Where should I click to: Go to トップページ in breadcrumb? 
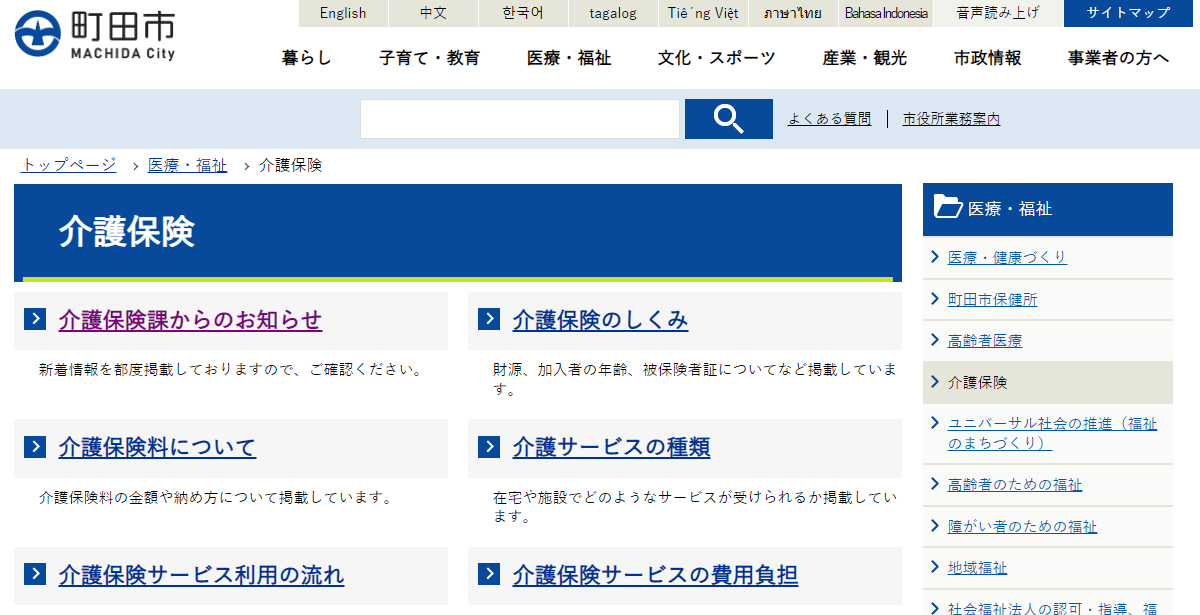(x=69, y=165)
